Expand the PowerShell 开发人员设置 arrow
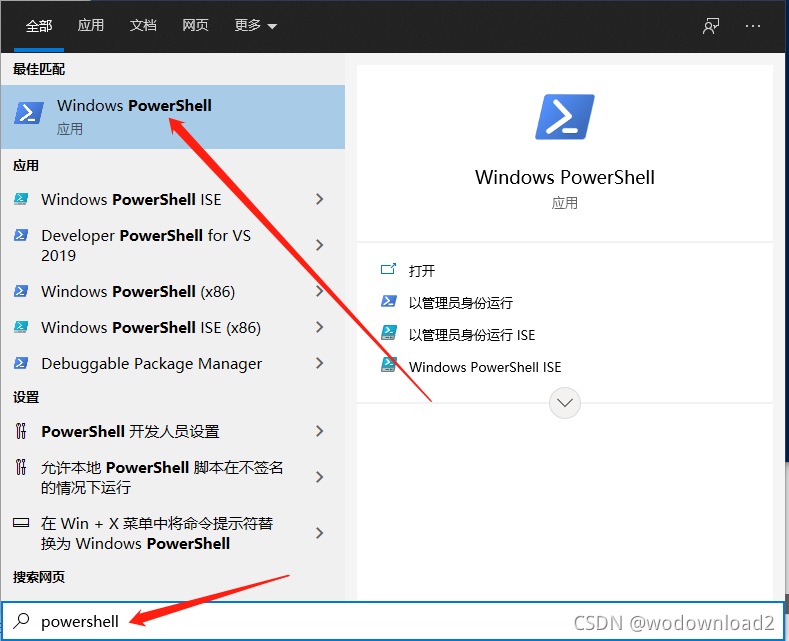This screenshot has width=789, height=641. [x=319, y=431]
